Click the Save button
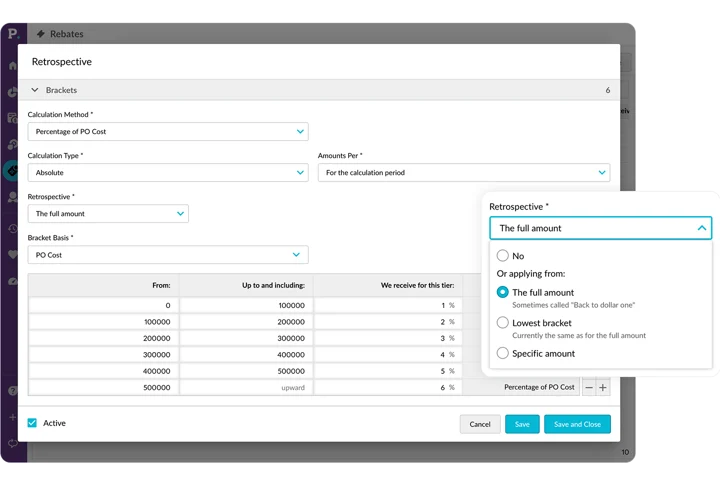720x485 pixels. pos(522,424)
